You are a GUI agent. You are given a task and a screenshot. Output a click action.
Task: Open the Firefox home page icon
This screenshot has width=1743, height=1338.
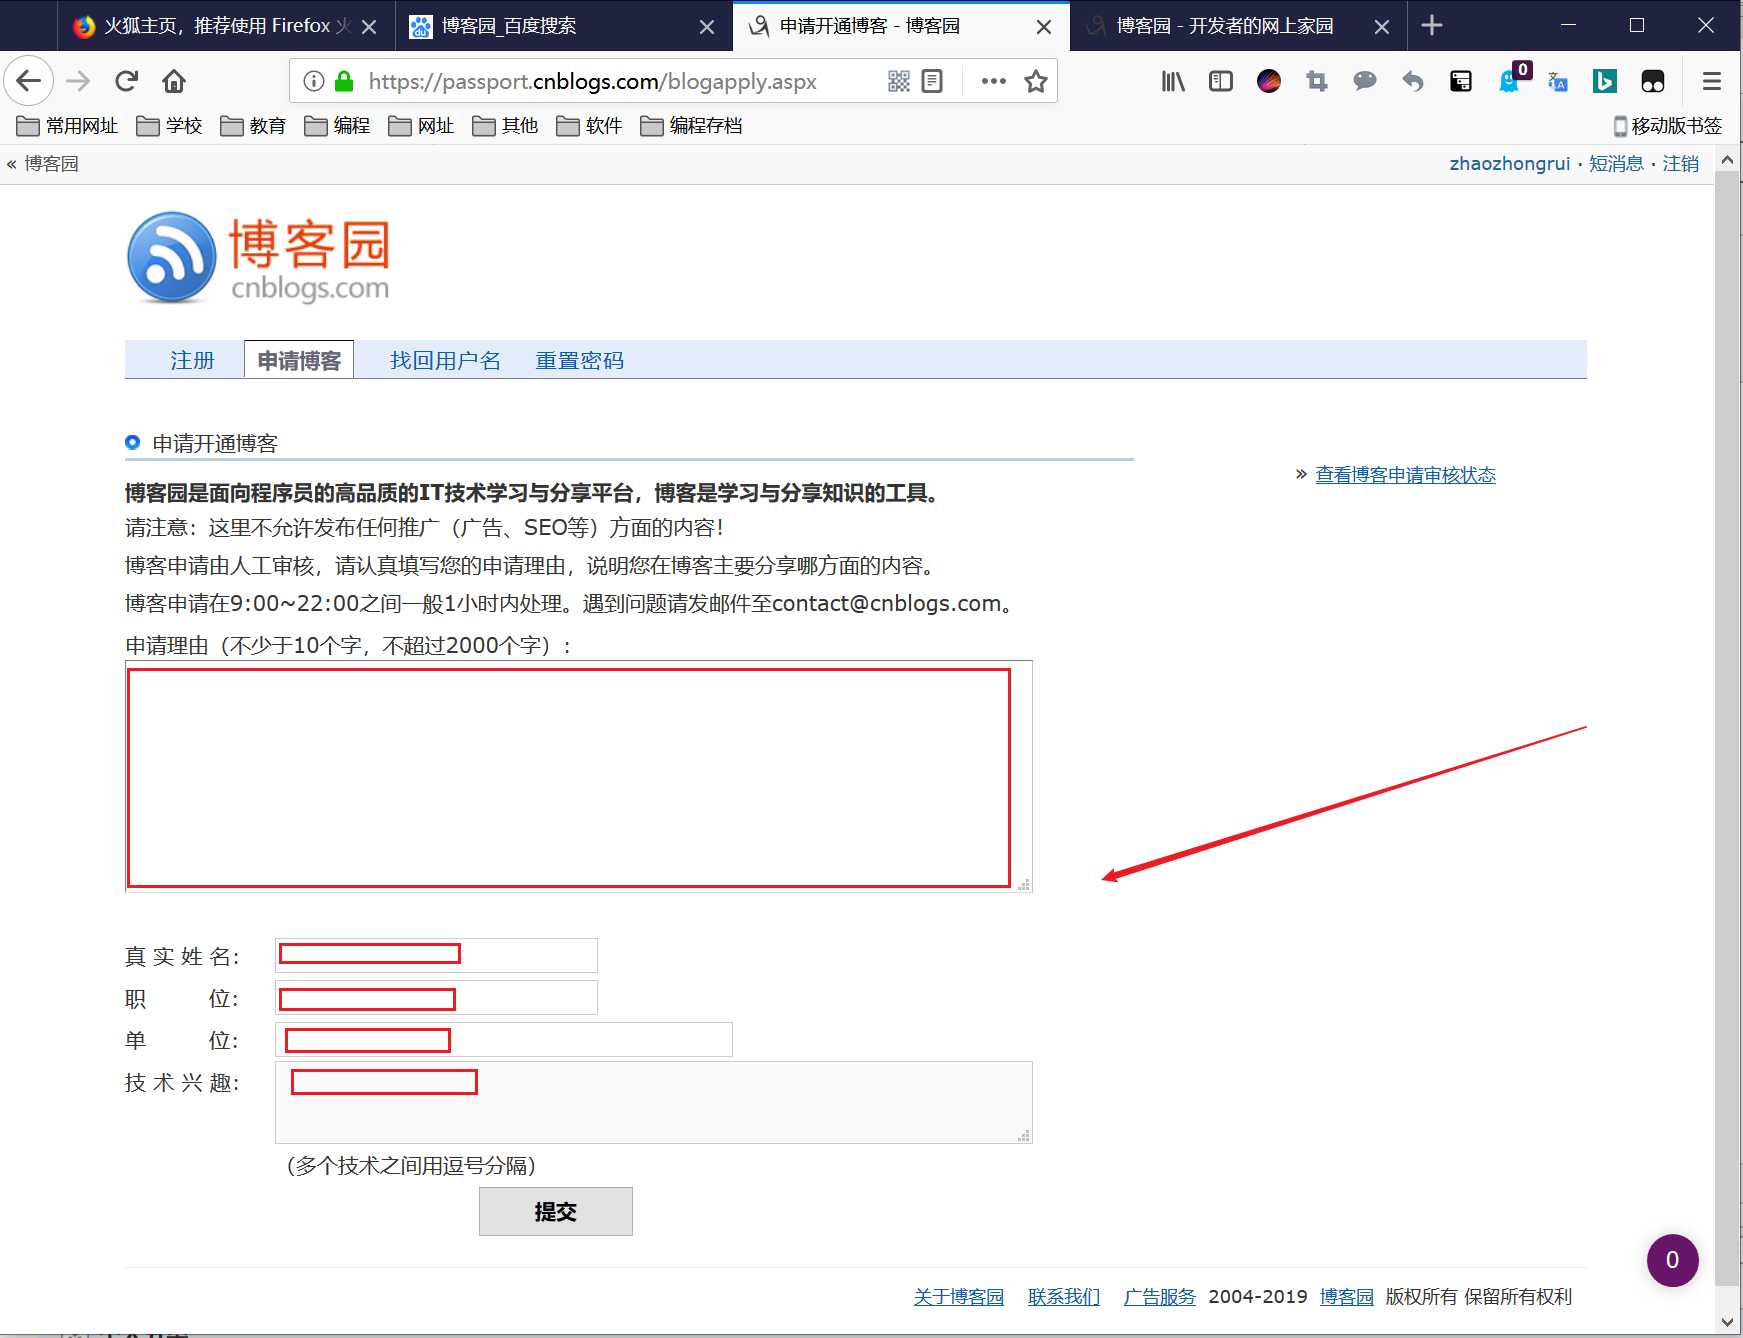(174, 81)
